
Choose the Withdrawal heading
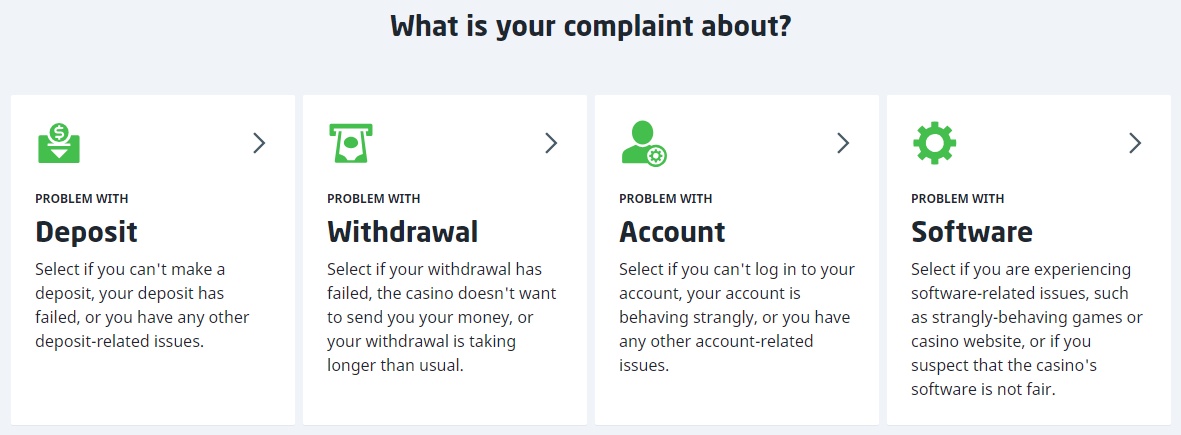pyautogui.click(x=403, y=232)
